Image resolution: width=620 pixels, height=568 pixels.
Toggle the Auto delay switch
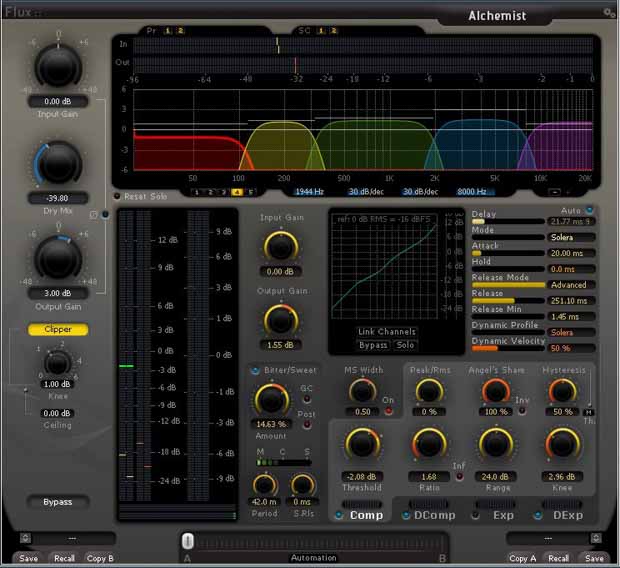pos(590,211)
